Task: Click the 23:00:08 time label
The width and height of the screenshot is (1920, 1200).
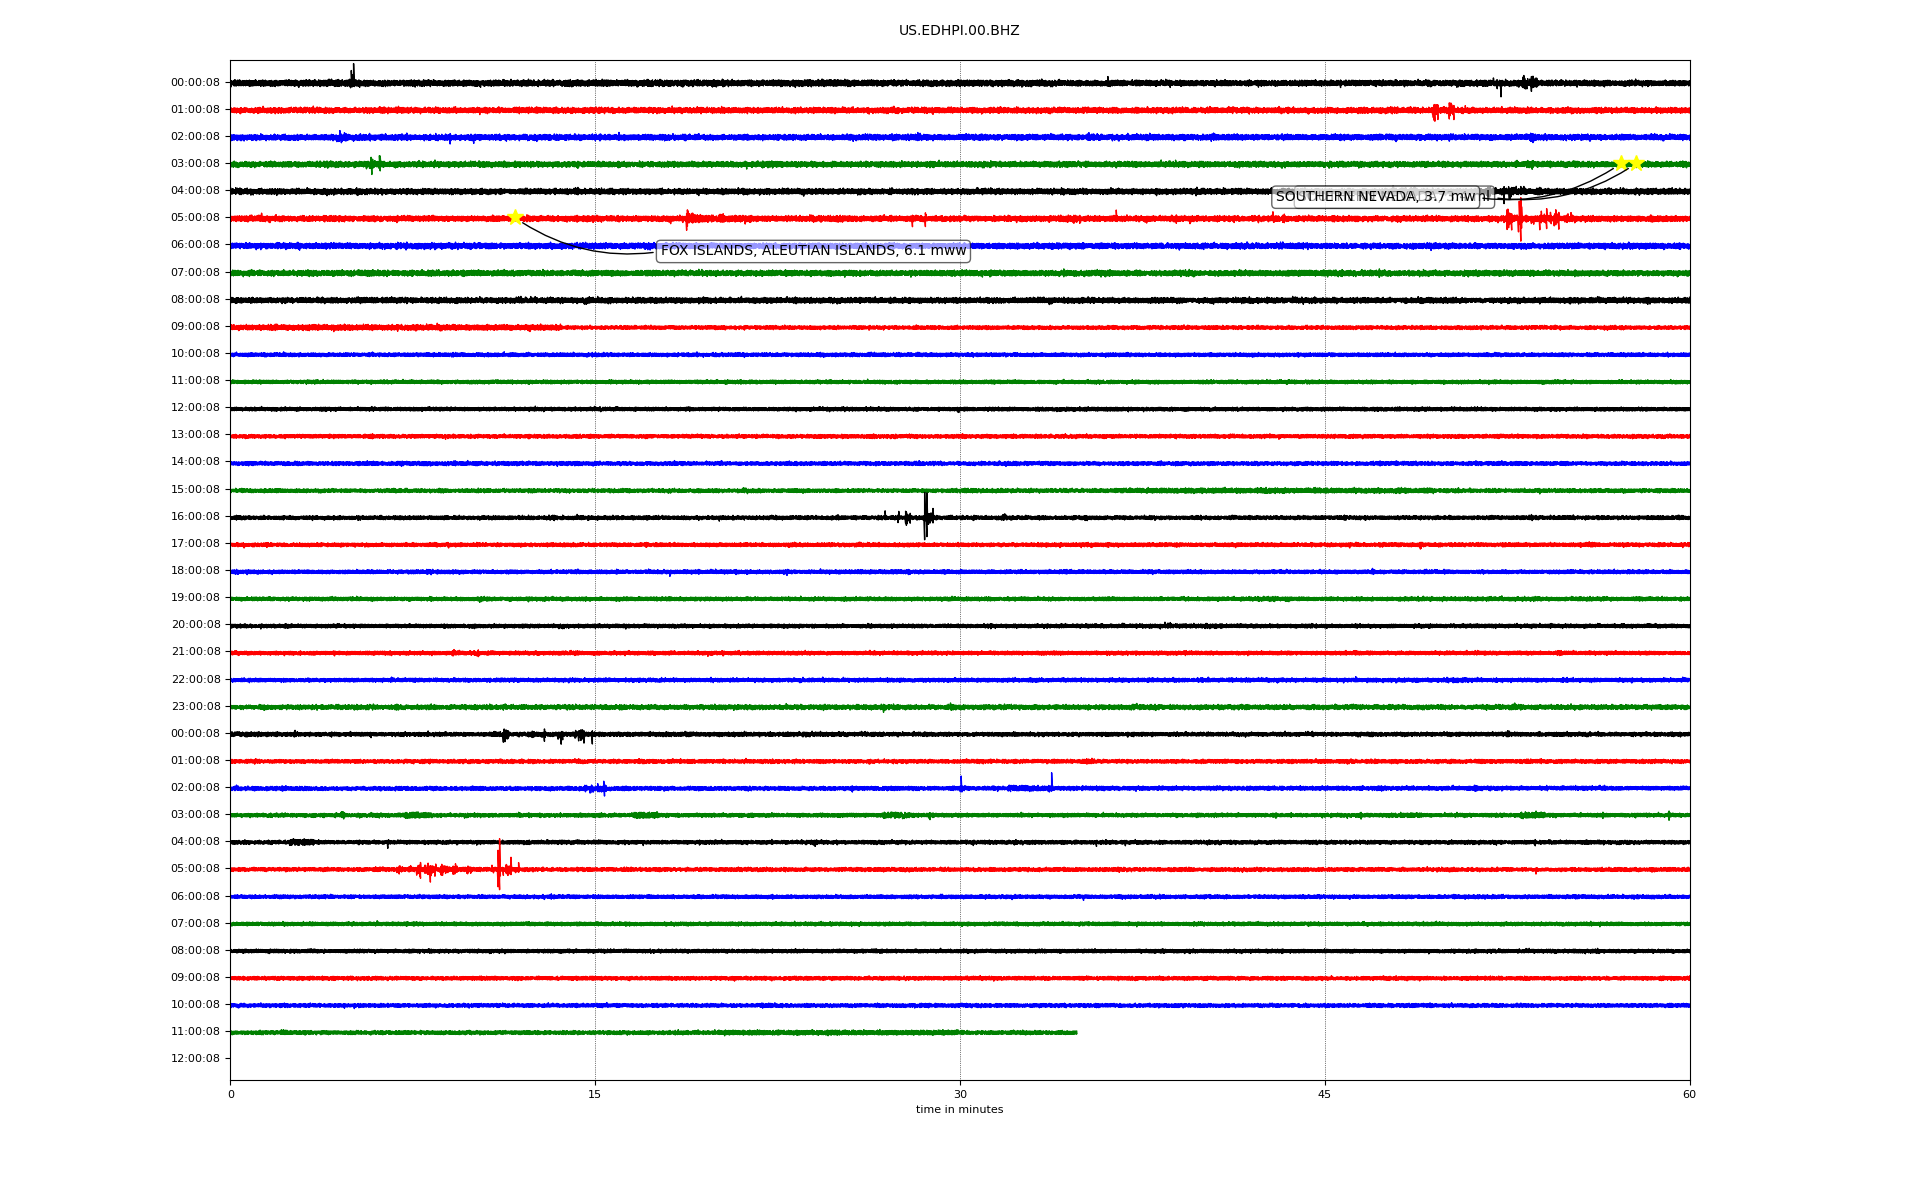Action: (195, 707)
